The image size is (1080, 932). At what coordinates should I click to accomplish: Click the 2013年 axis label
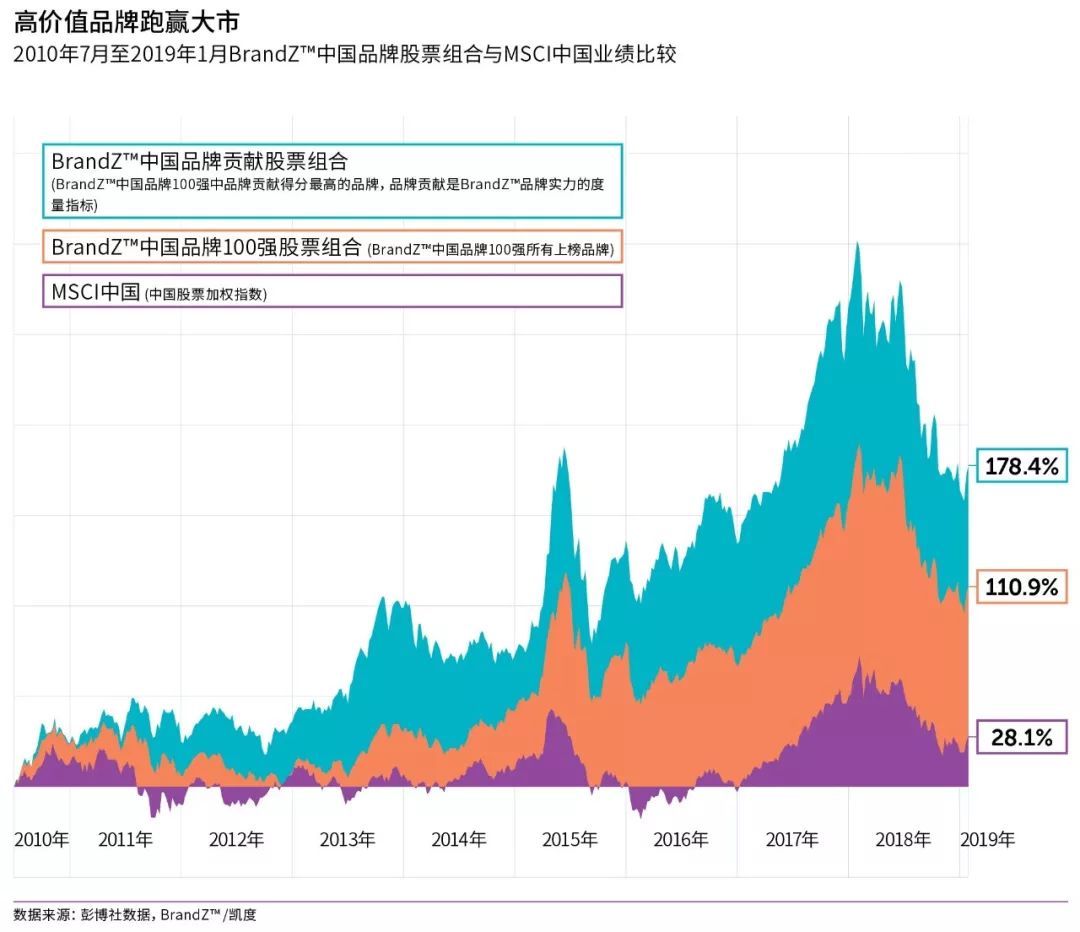click(x=347, y=840)
